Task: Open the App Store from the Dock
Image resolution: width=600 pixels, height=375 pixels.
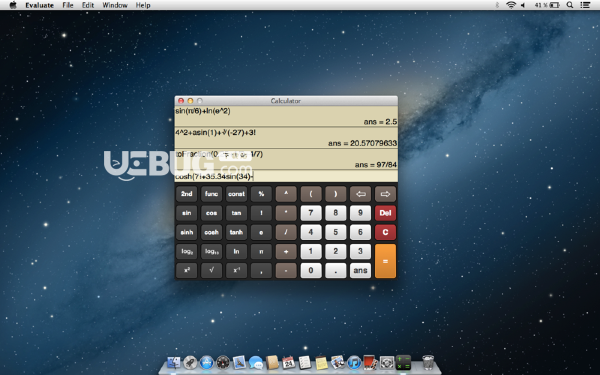Action: tap(206, 362)
